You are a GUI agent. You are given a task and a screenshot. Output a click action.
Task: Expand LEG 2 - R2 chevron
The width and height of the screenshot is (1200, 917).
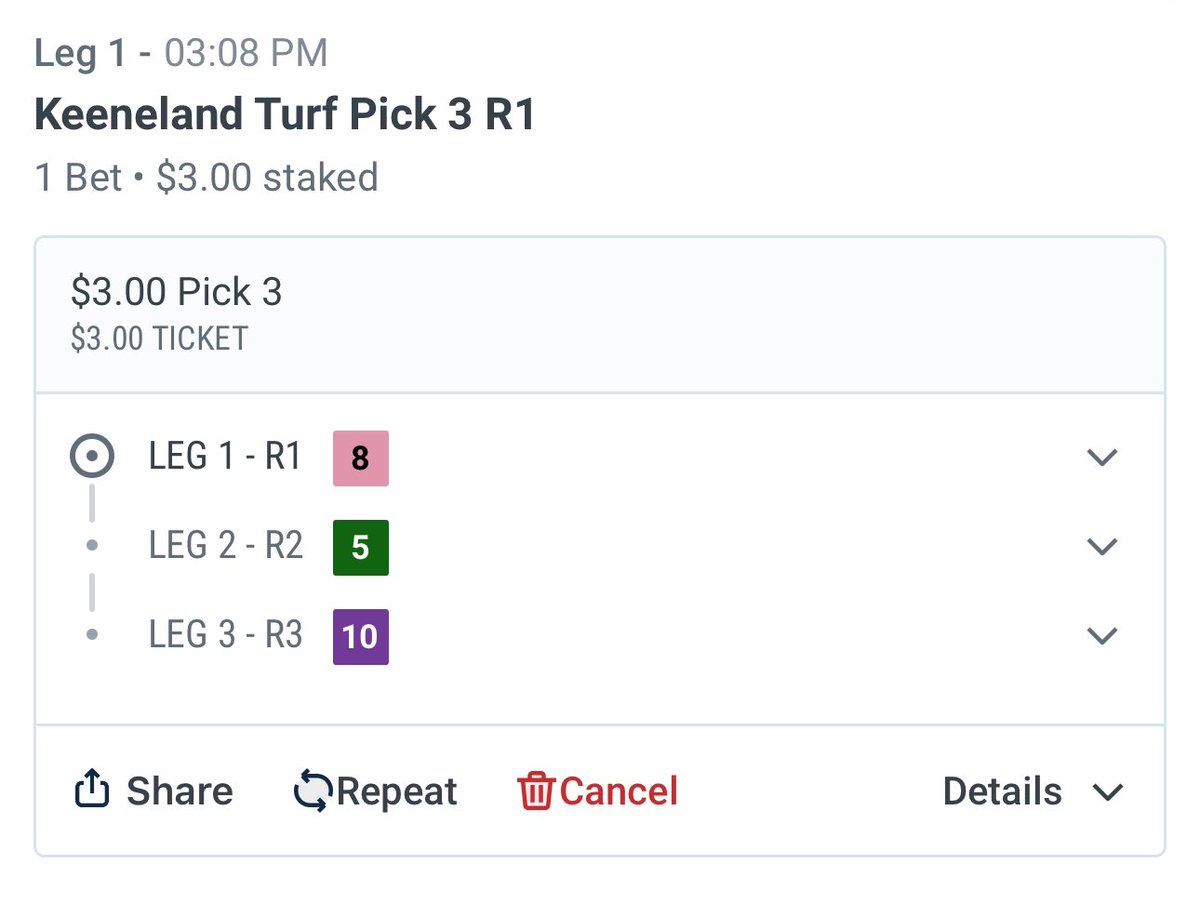click(1101, 547)
